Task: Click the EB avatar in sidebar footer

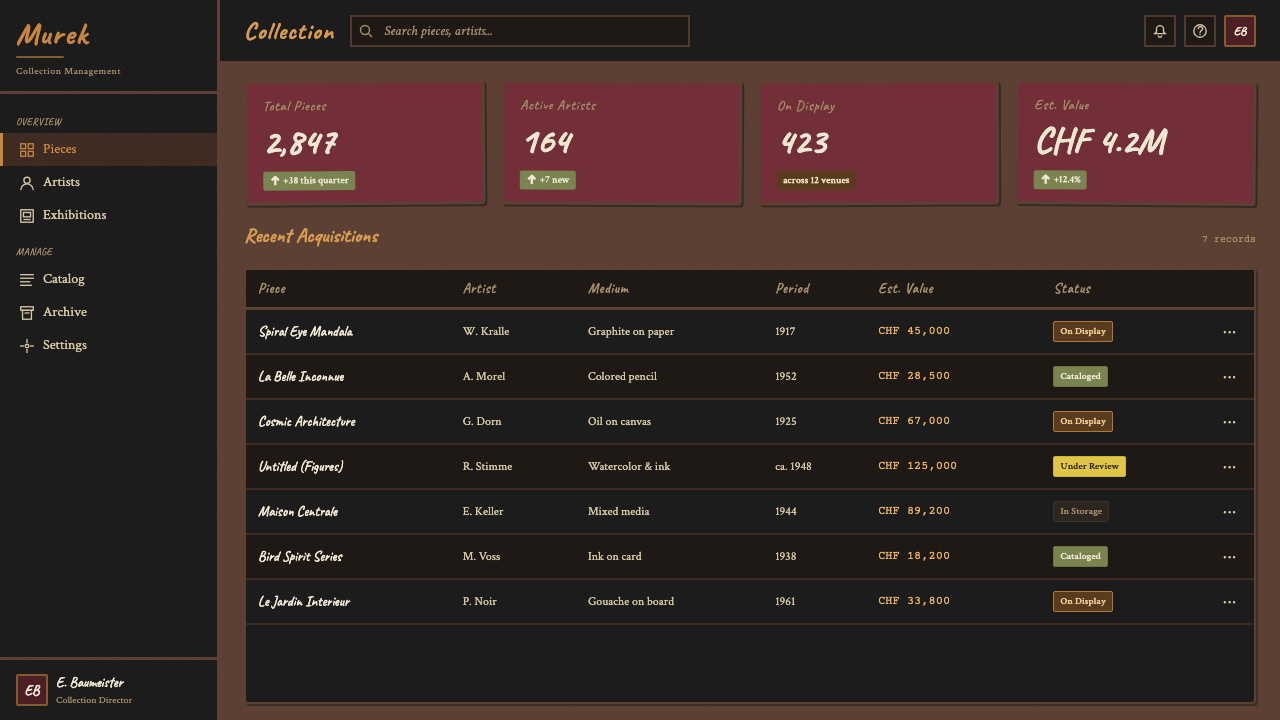Action: 32,690
